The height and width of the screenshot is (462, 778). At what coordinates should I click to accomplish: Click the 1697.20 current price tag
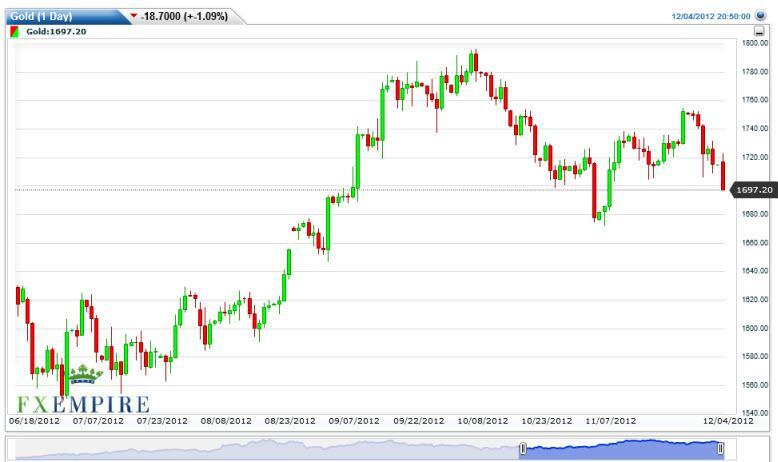click(754, 189)
